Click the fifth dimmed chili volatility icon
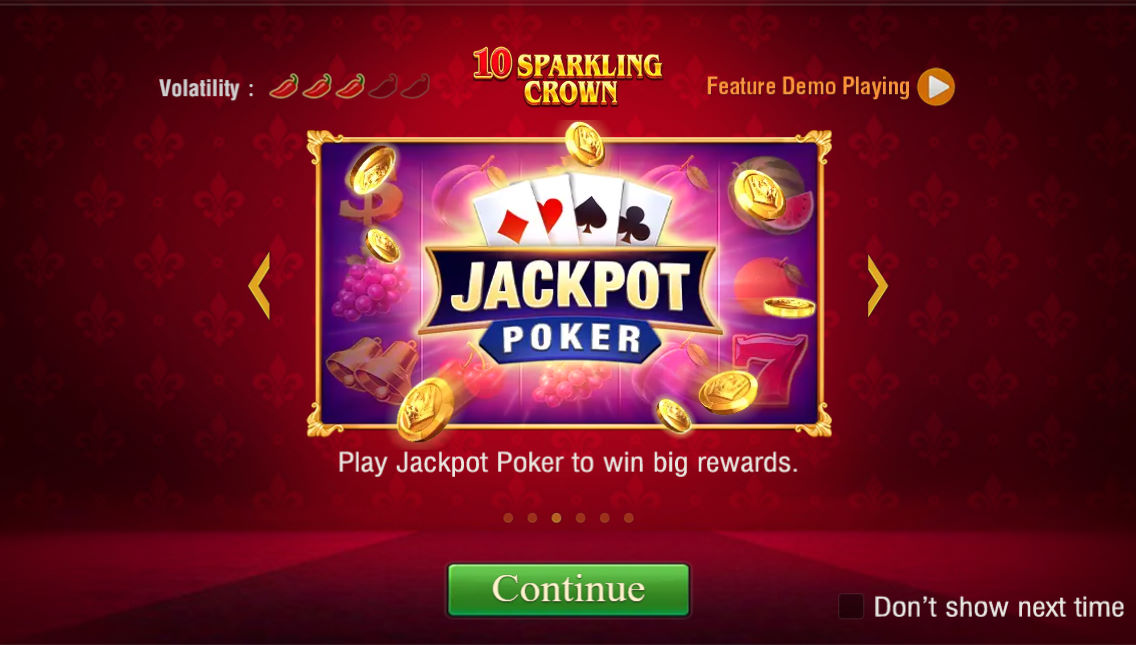The image size is (1136, 645). [x=415, y=86]
